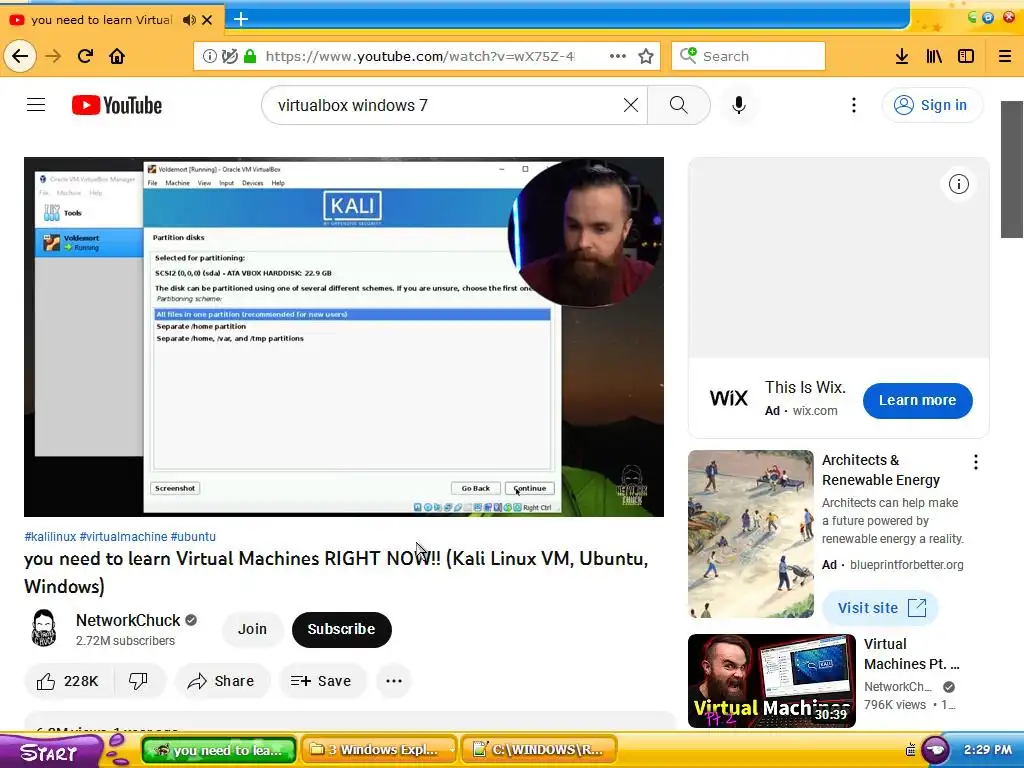Screen dimensions: 1024x768
Task: Show site information icon in address bar
Action: pyautogui.click(x=210, y=56)
